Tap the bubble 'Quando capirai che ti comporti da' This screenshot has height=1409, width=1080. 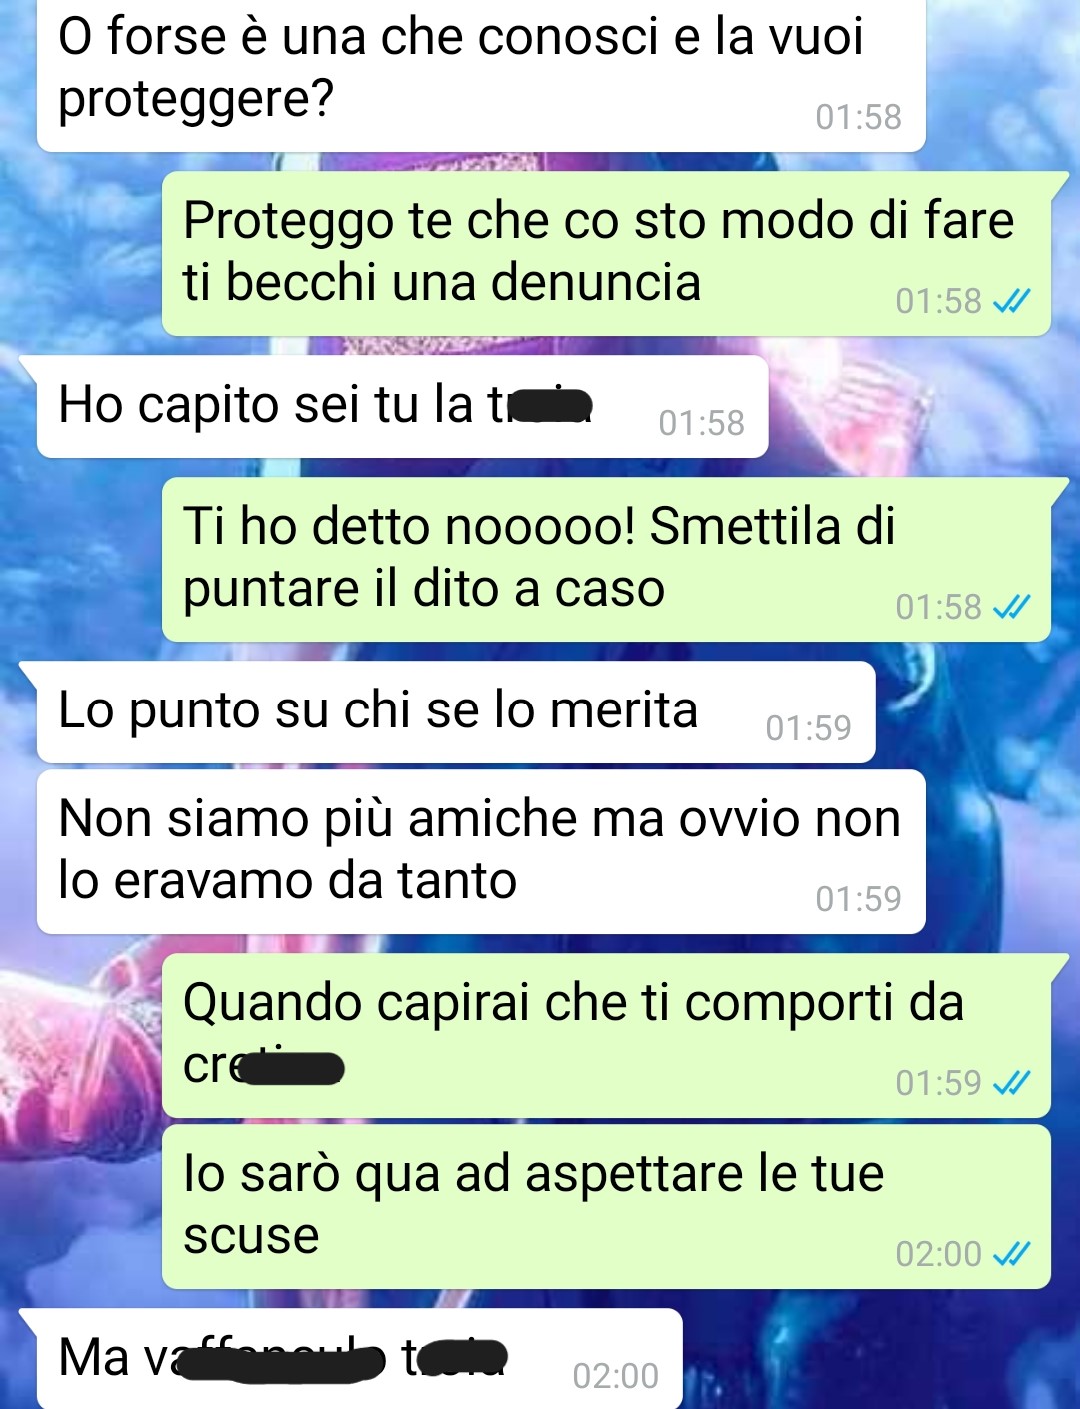(606, 1035)
